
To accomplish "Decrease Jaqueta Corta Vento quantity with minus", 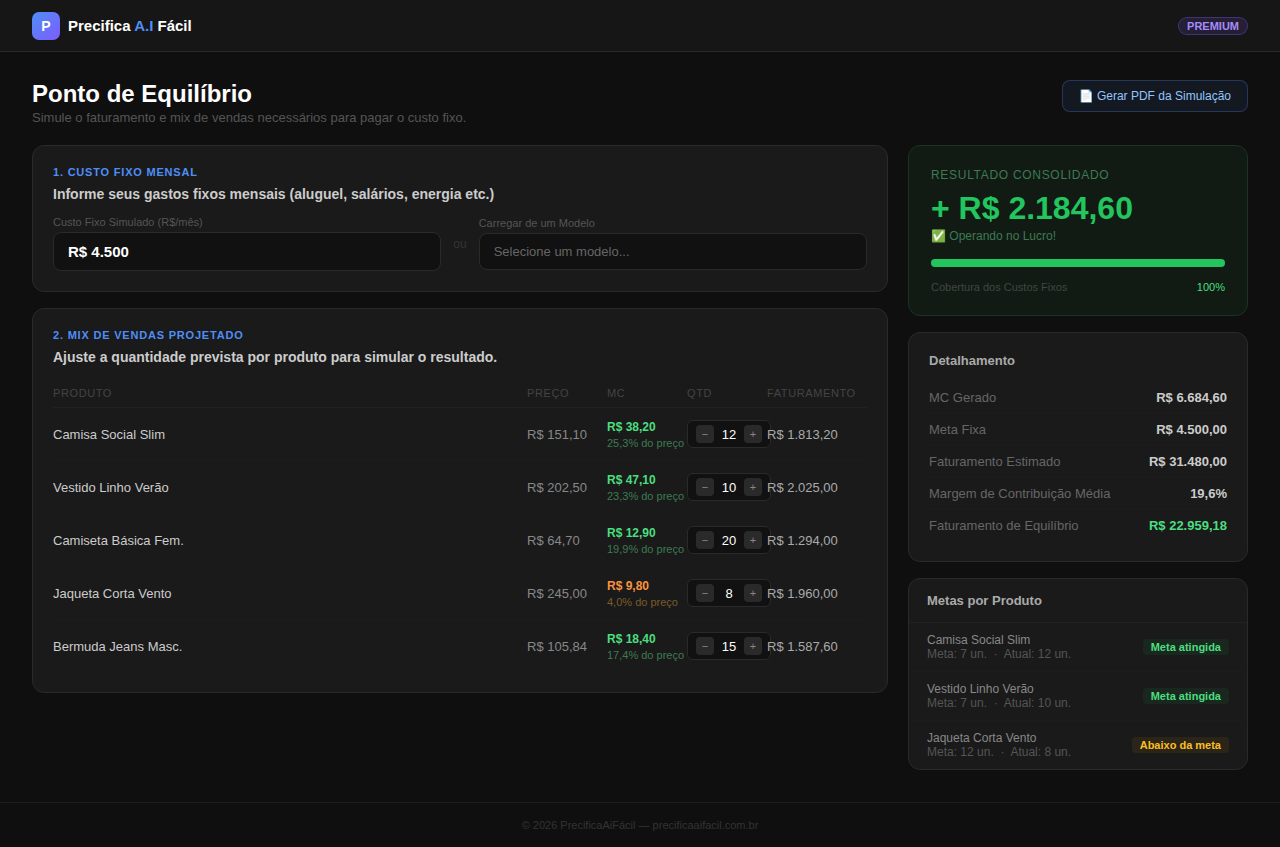I will tap(705, 593).
